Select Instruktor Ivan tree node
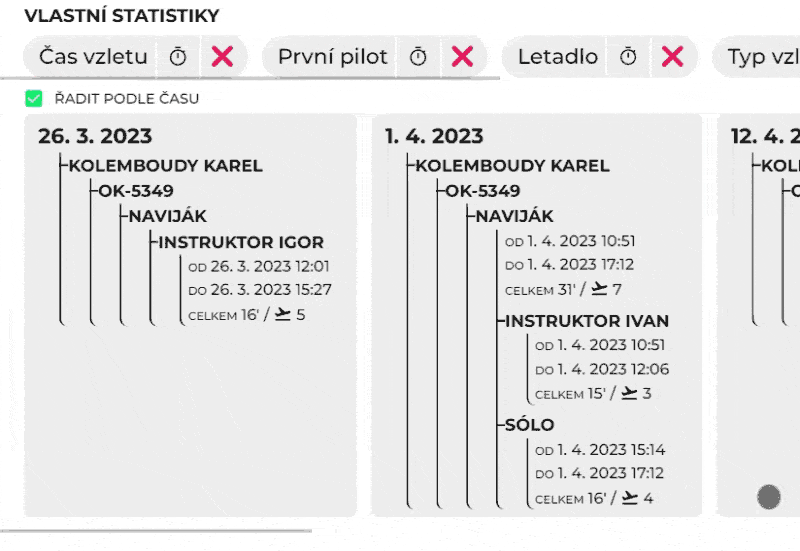This screenshot has height=551, width=800. pos(587,321)
